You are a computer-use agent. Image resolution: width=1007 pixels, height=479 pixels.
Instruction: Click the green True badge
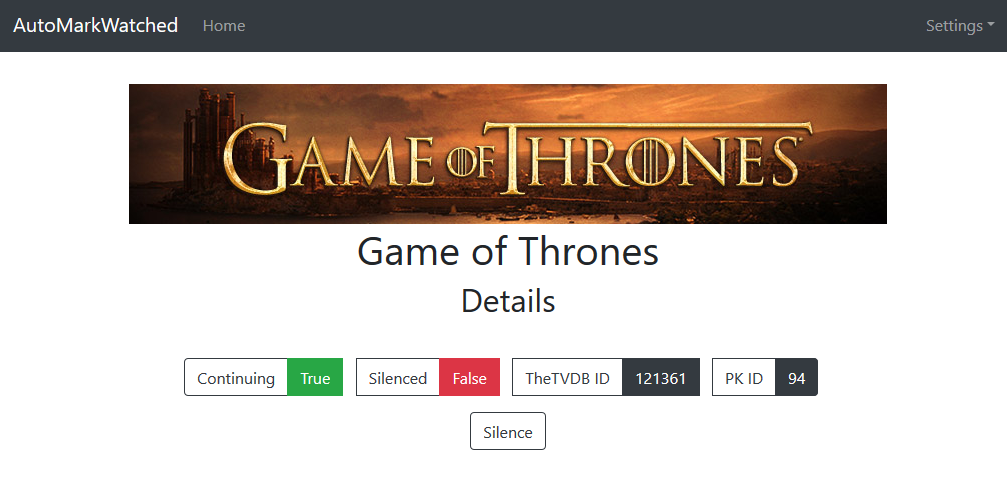click(x=315, y=378)
